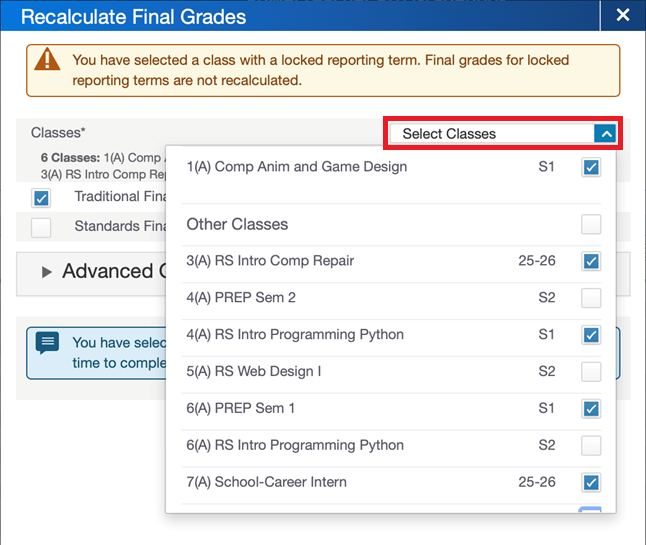The width and height of the screenshot is (646, 545).
Task: Toggle the Traditional Final Grades checkbox
Action: pos(41,197)
